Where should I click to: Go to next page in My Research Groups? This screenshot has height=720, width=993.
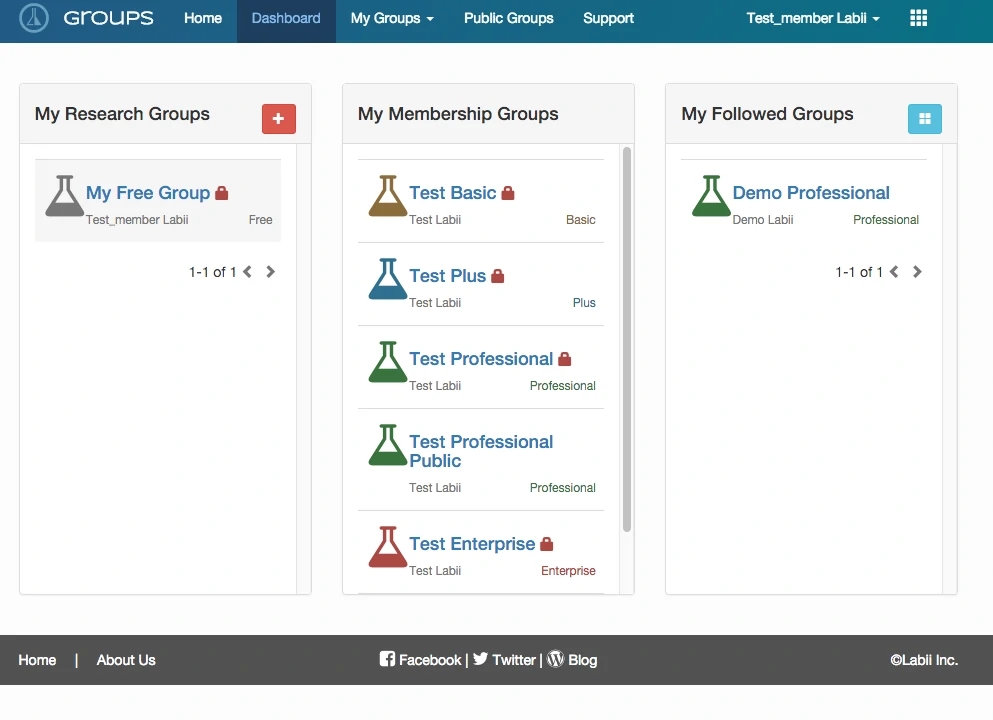pyautogui.click(x=271, y=272)
